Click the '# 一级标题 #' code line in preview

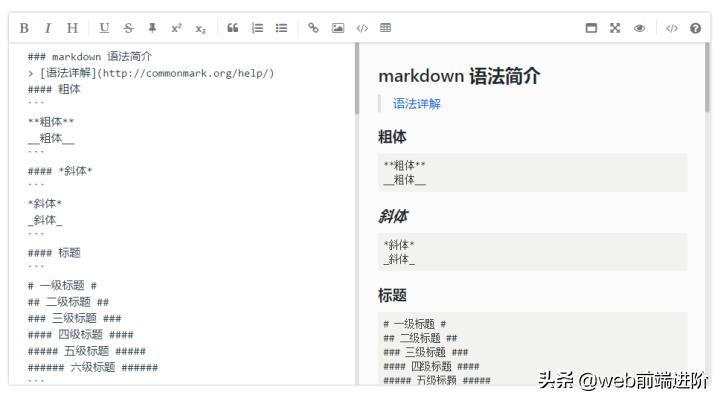(x=415, y=324)
